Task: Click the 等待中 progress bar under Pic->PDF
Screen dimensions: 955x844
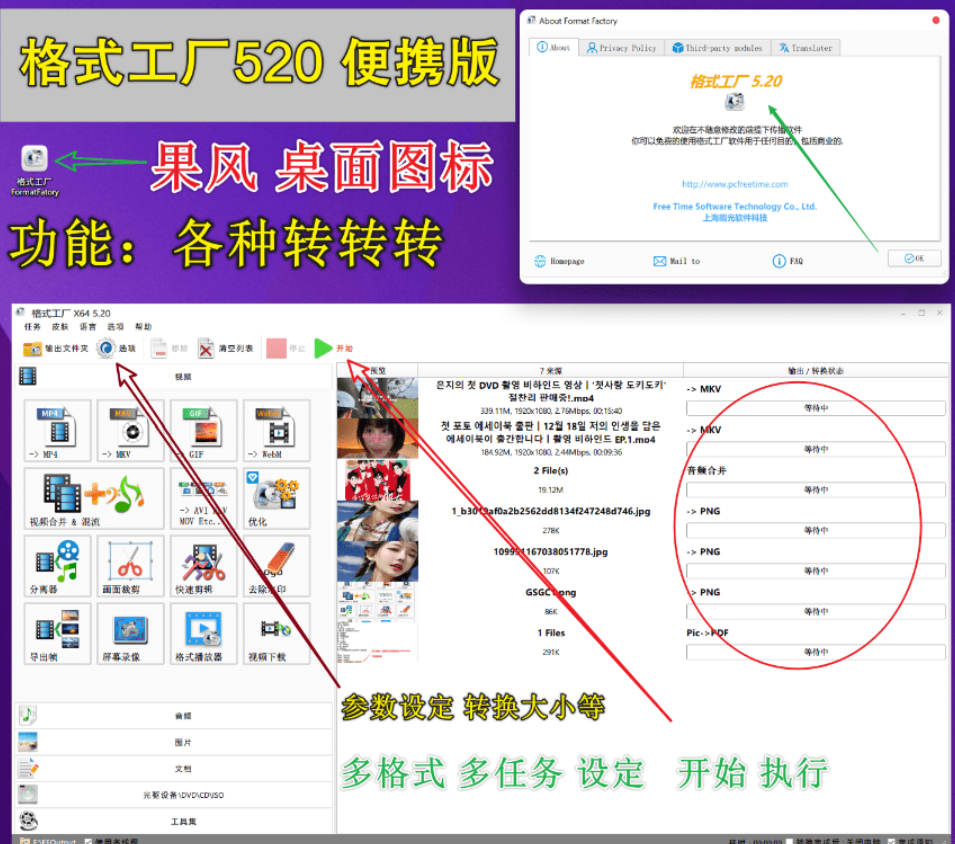Action: tap(815, 652)
